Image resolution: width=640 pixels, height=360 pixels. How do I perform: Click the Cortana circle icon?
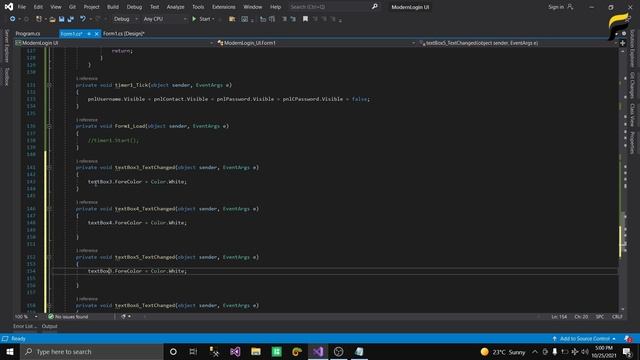(x=173, y=351)
